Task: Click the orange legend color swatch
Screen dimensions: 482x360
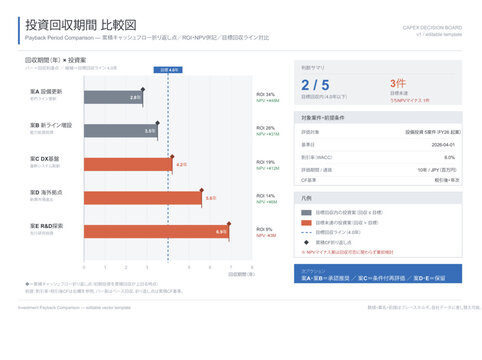Action: (x=306, y=222)
